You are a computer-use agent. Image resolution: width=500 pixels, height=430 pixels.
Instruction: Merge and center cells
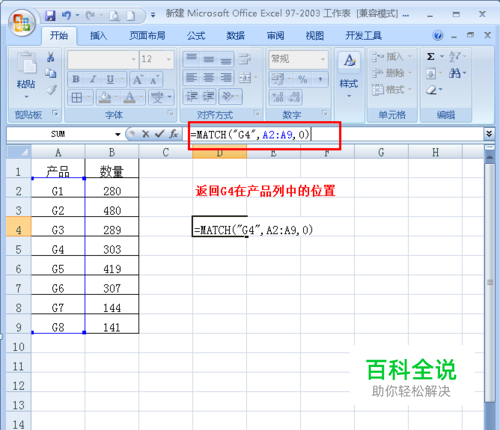(x=245, y=78)
